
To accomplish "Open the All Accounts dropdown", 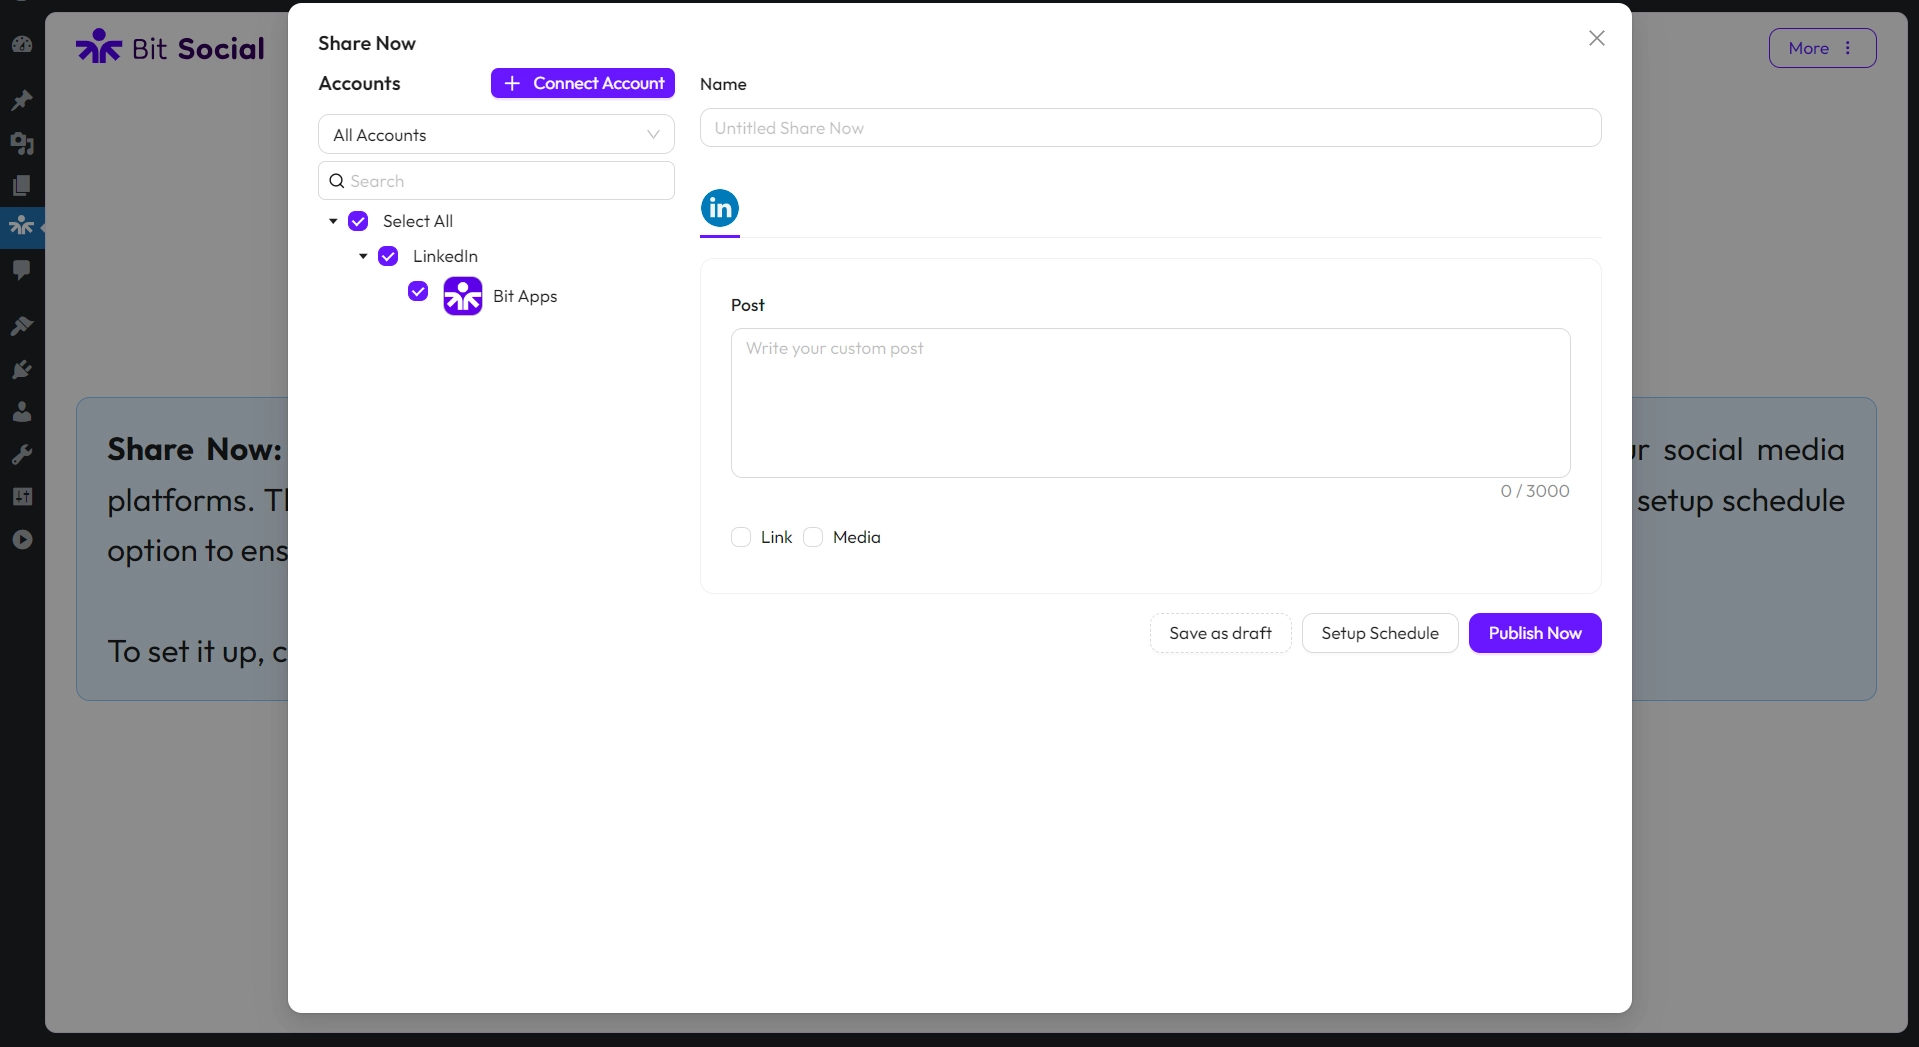I will click(x=496, y=135).
